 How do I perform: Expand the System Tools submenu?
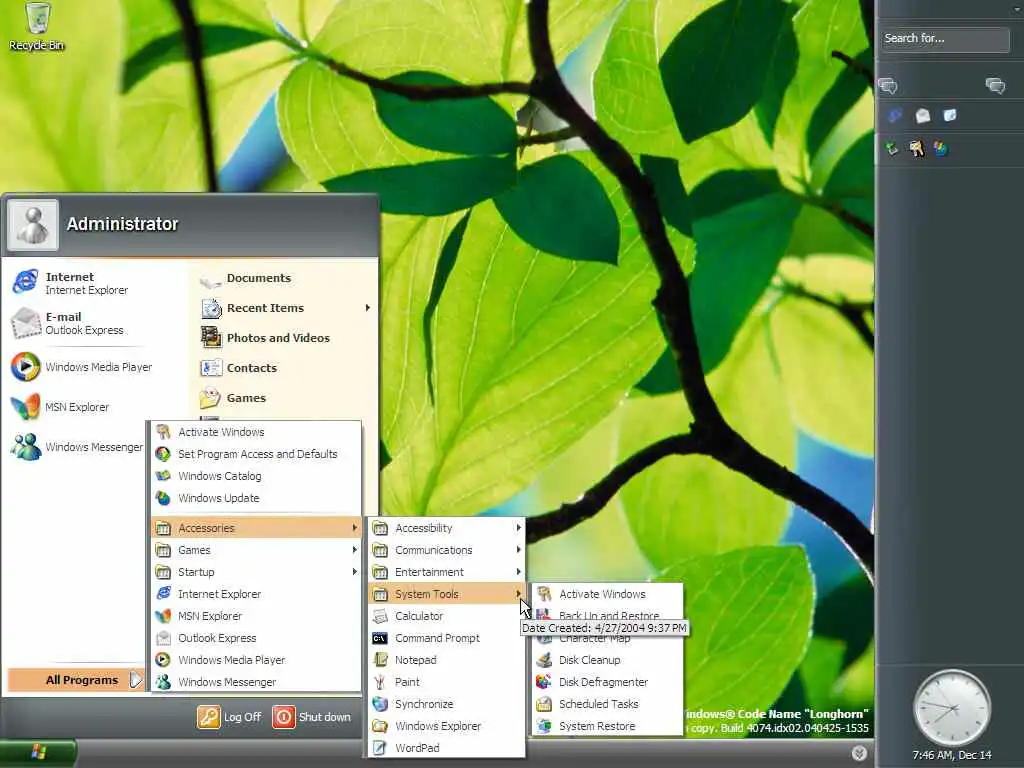pyautogui.click(x=447, y=594)
